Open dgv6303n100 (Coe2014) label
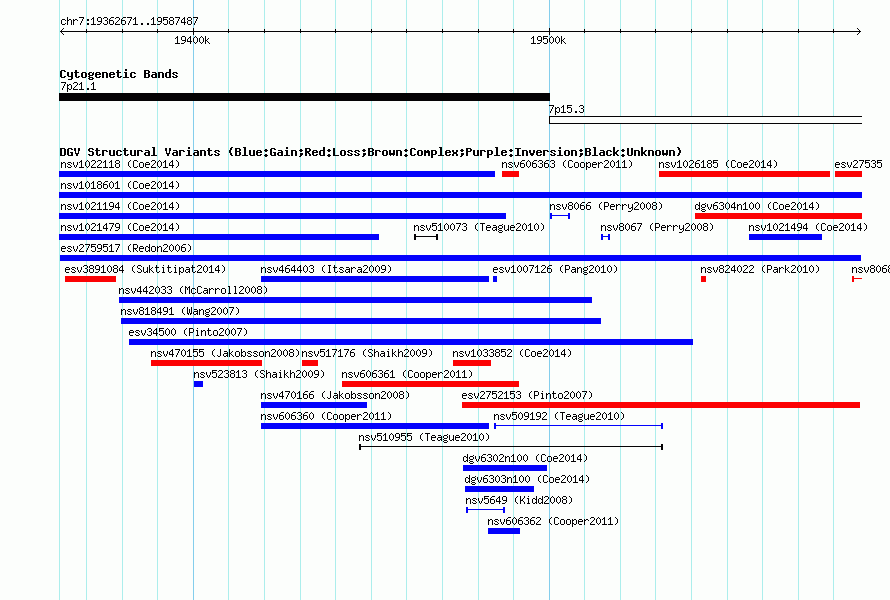This screenshot has height=600, width=890. click(527, 479)
